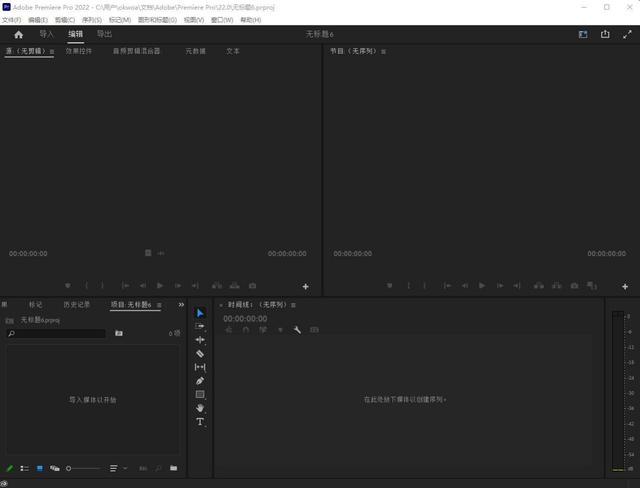Switch project panel to list view
This screenshot has height=488, width=640.
(25, 468)
